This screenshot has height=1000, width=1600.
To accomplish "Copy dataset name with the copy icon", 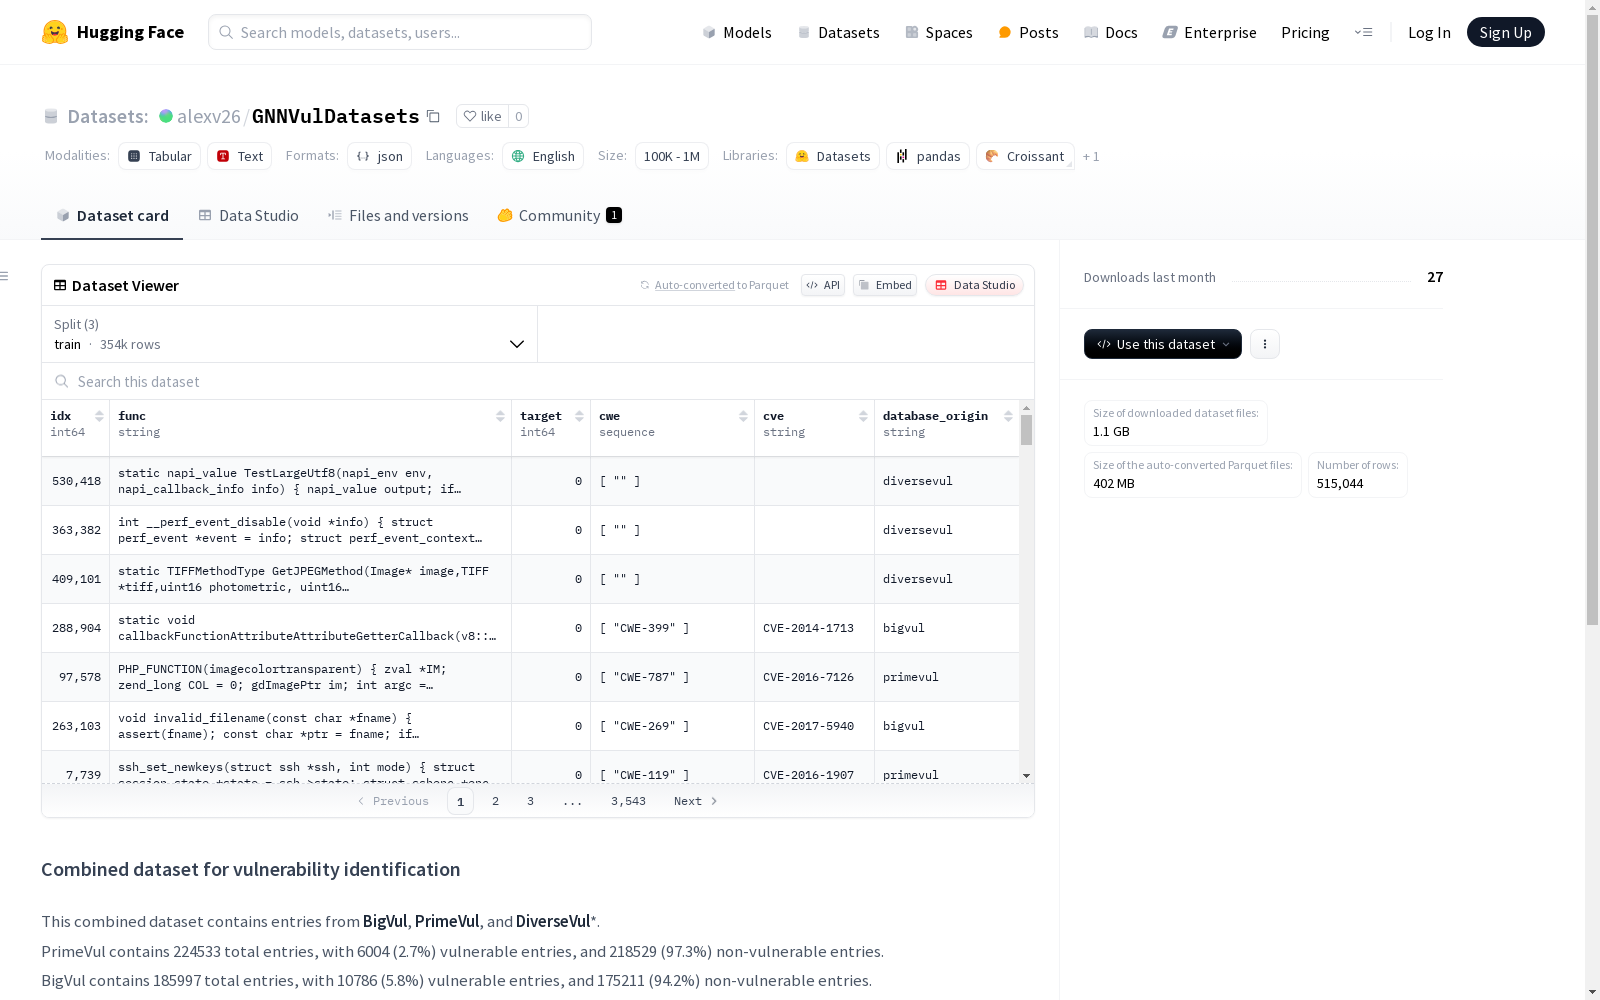I will (433, 116).
